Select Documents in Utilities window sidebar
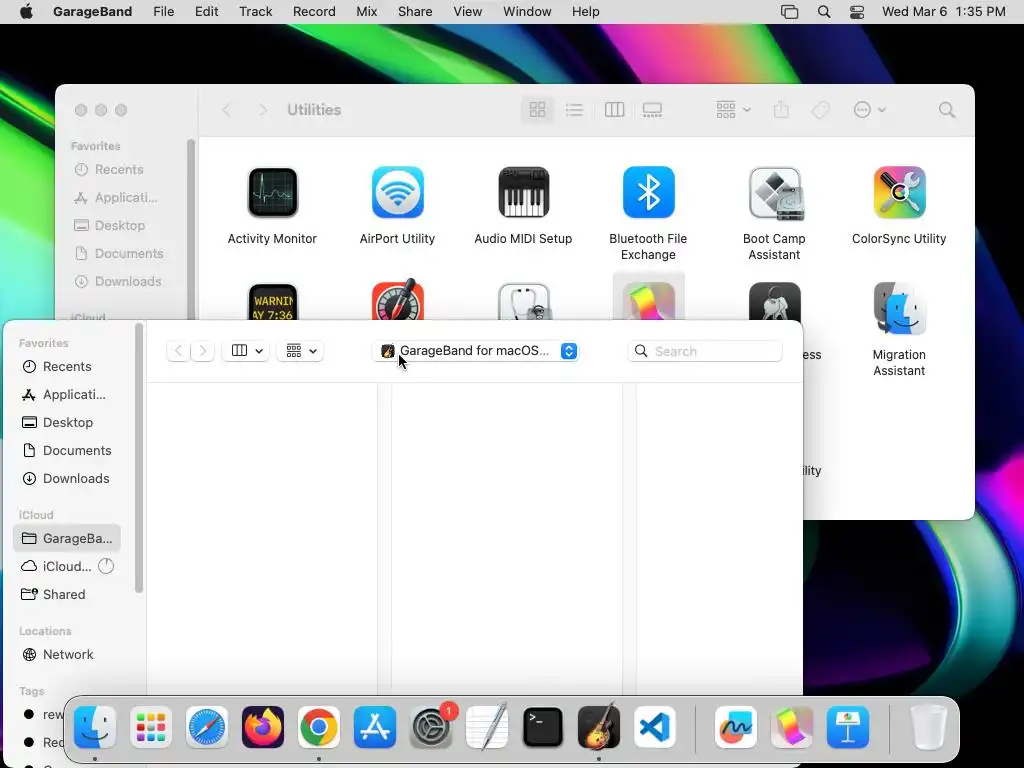 pos(118,253)
